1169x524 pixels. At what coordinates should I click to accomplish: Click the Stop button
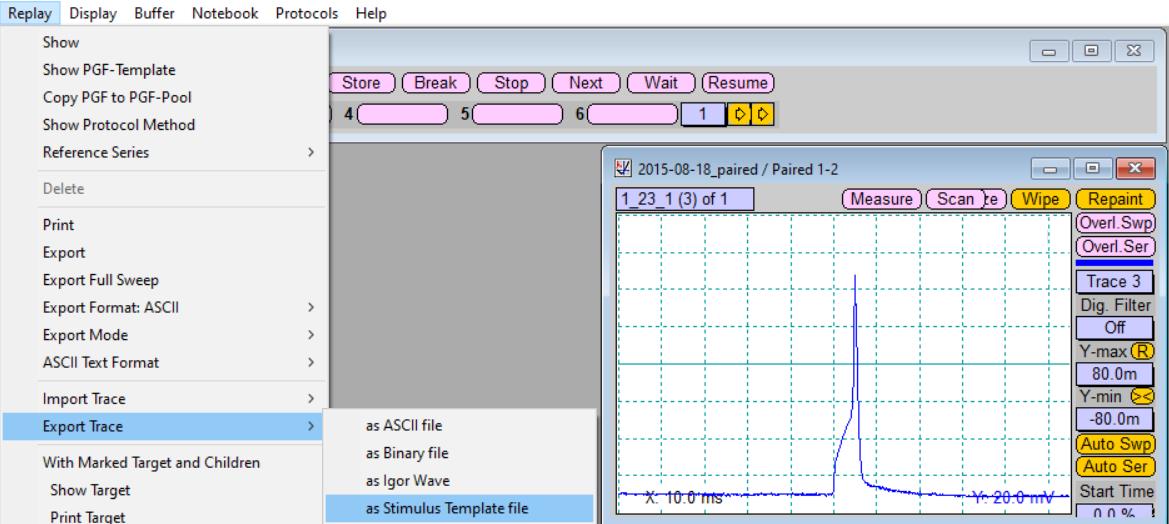point(511,83)
